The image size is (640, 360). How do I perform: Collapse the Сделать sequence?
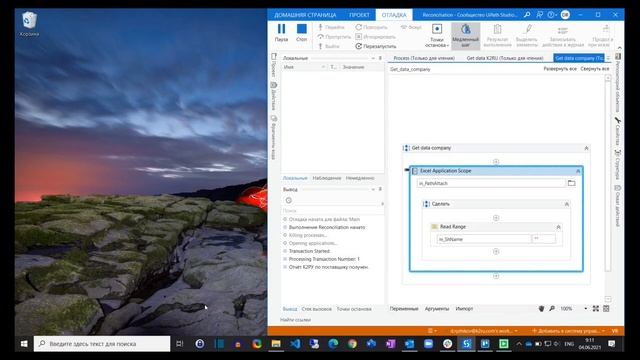(567, 204)
